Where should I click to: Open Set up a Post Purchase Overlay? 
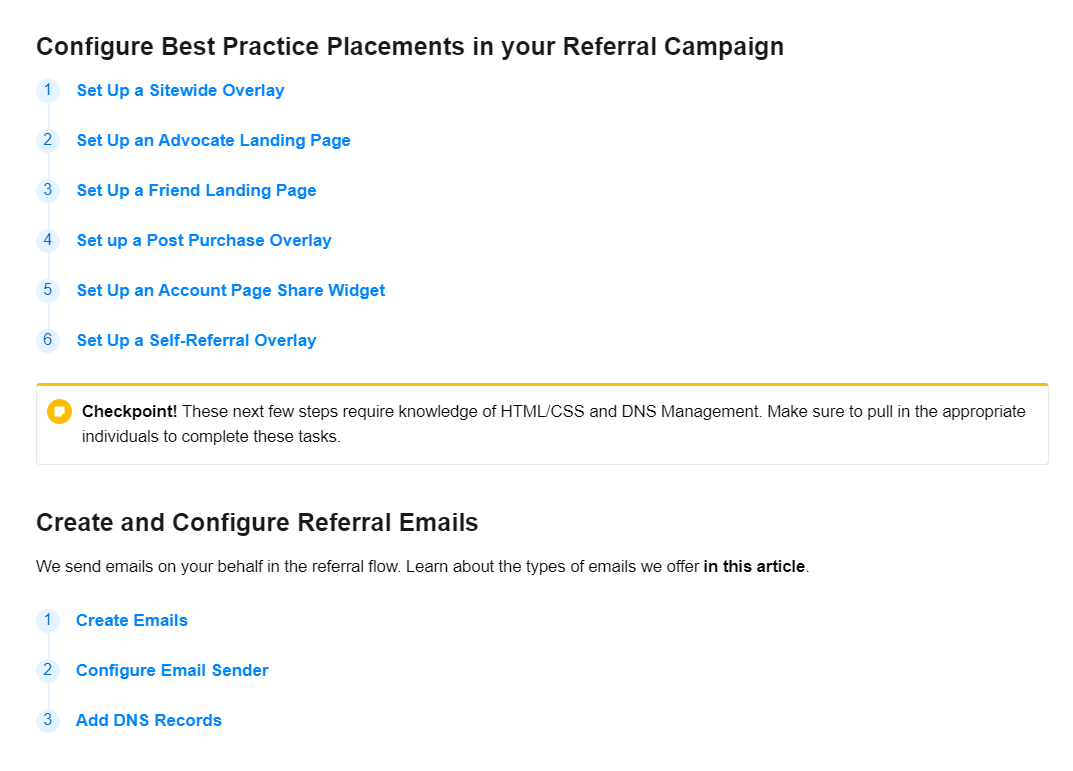[204, 241]
